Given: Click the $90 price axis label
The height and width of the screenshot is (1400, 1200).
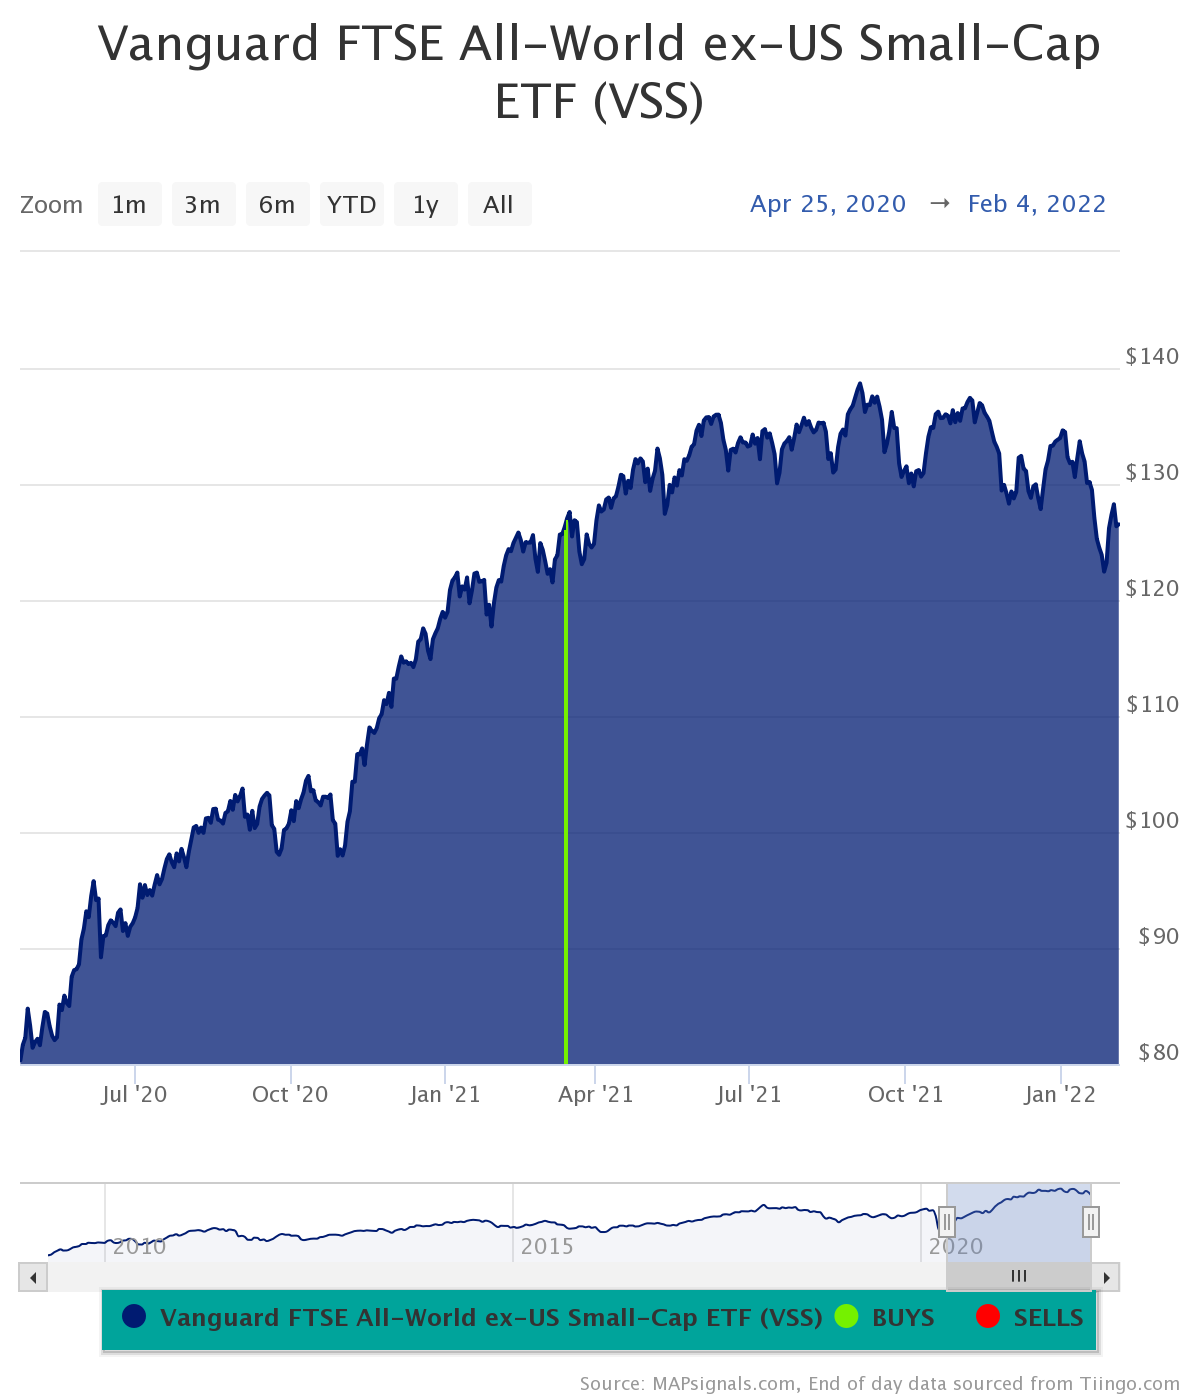Looking at the screenshot, I should (1159, 936).
